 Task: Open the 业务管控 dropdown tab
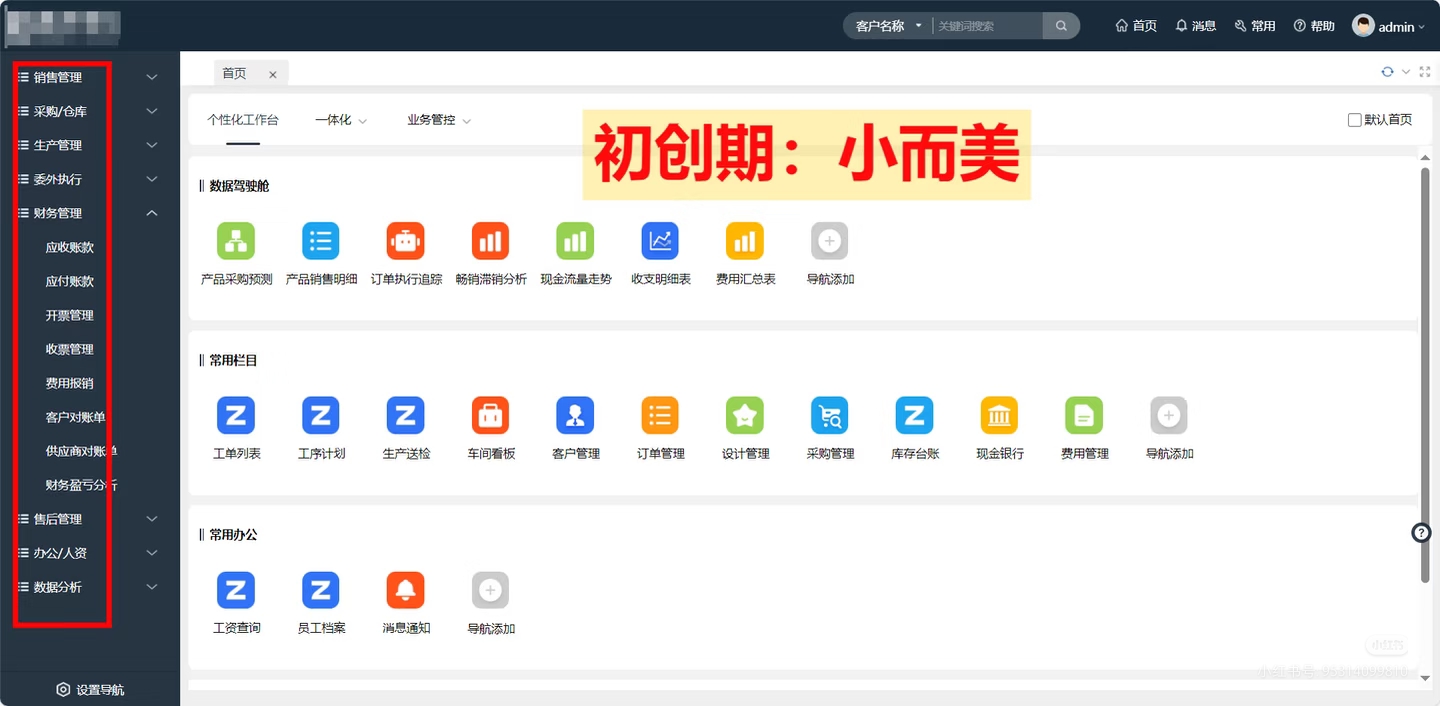click(439, 120)
